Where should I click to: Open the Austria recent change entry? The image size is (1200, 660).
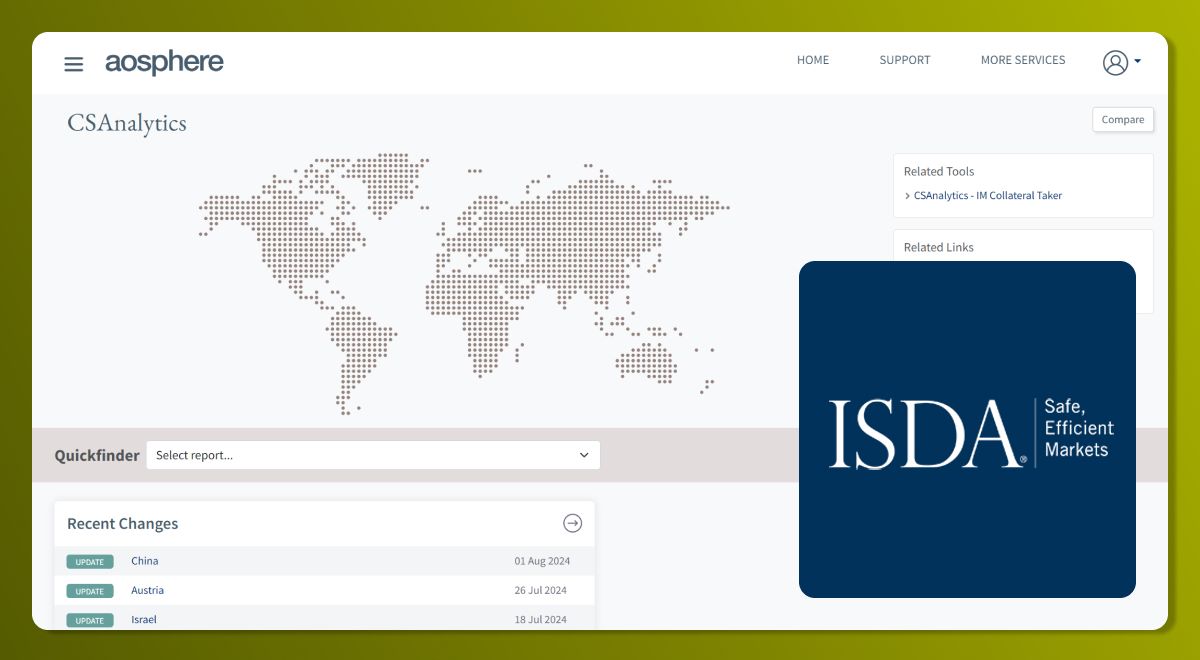pyautogui.click(x=147, y=590)
